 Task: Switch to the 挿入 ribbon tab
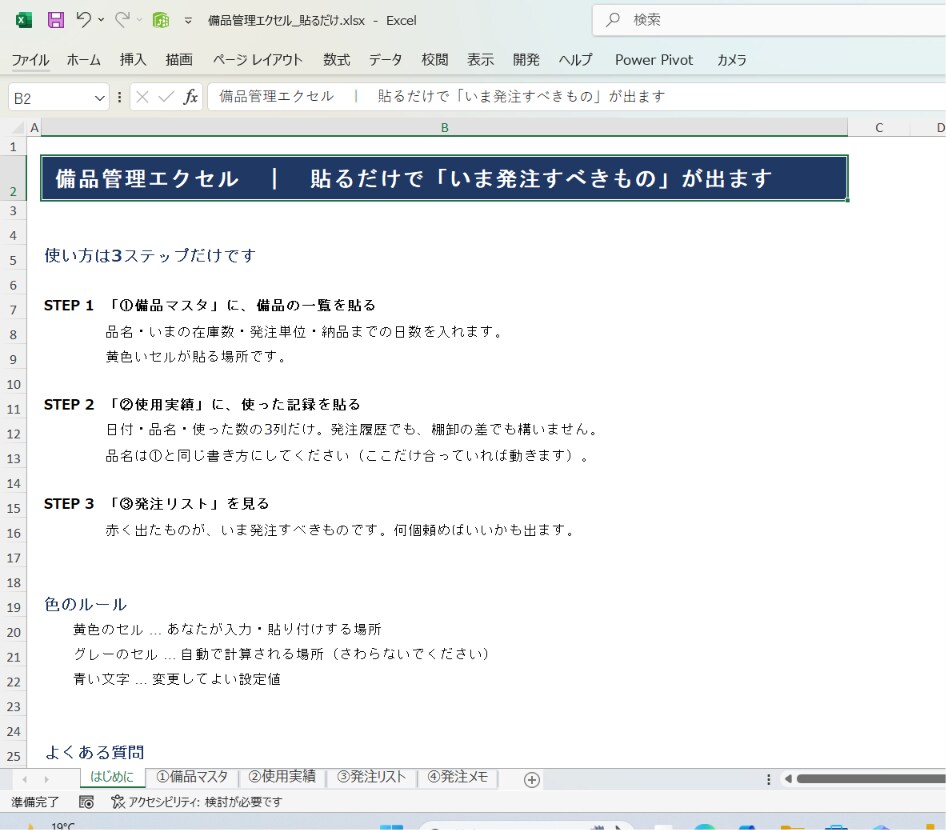133,60
